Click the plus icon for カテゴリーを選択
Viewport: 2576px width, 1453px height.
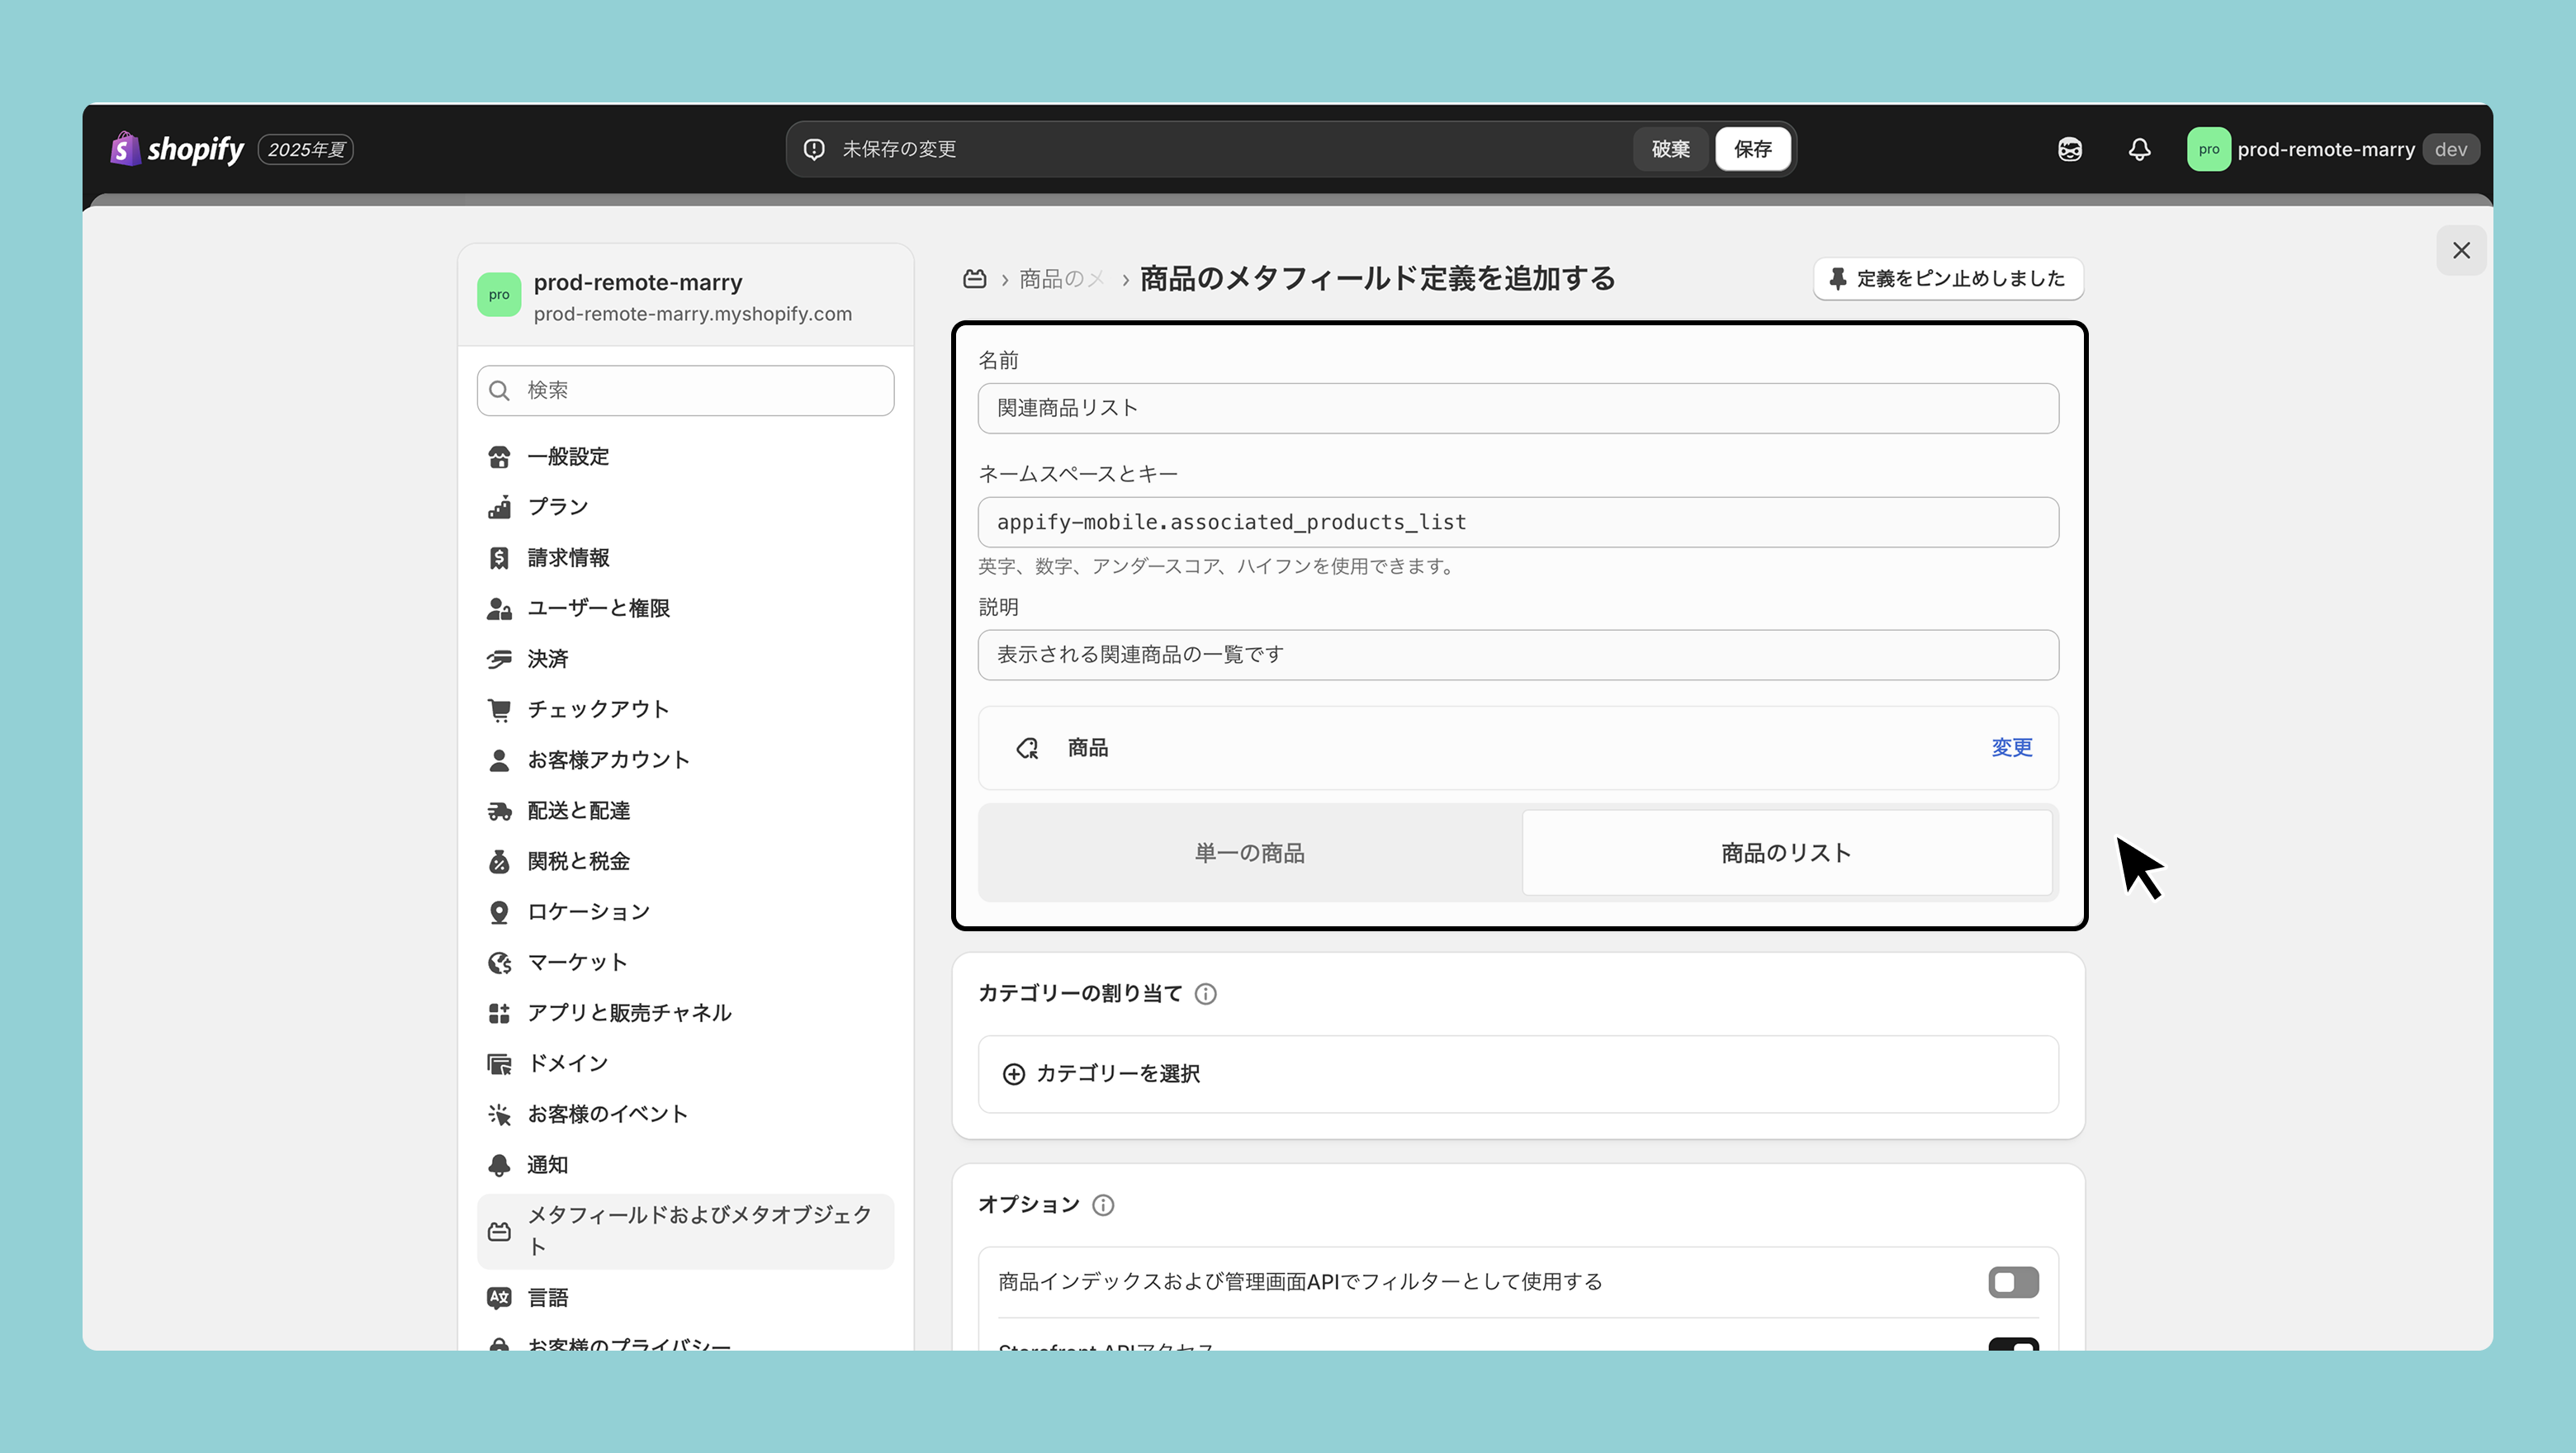click(1013, 1073)
